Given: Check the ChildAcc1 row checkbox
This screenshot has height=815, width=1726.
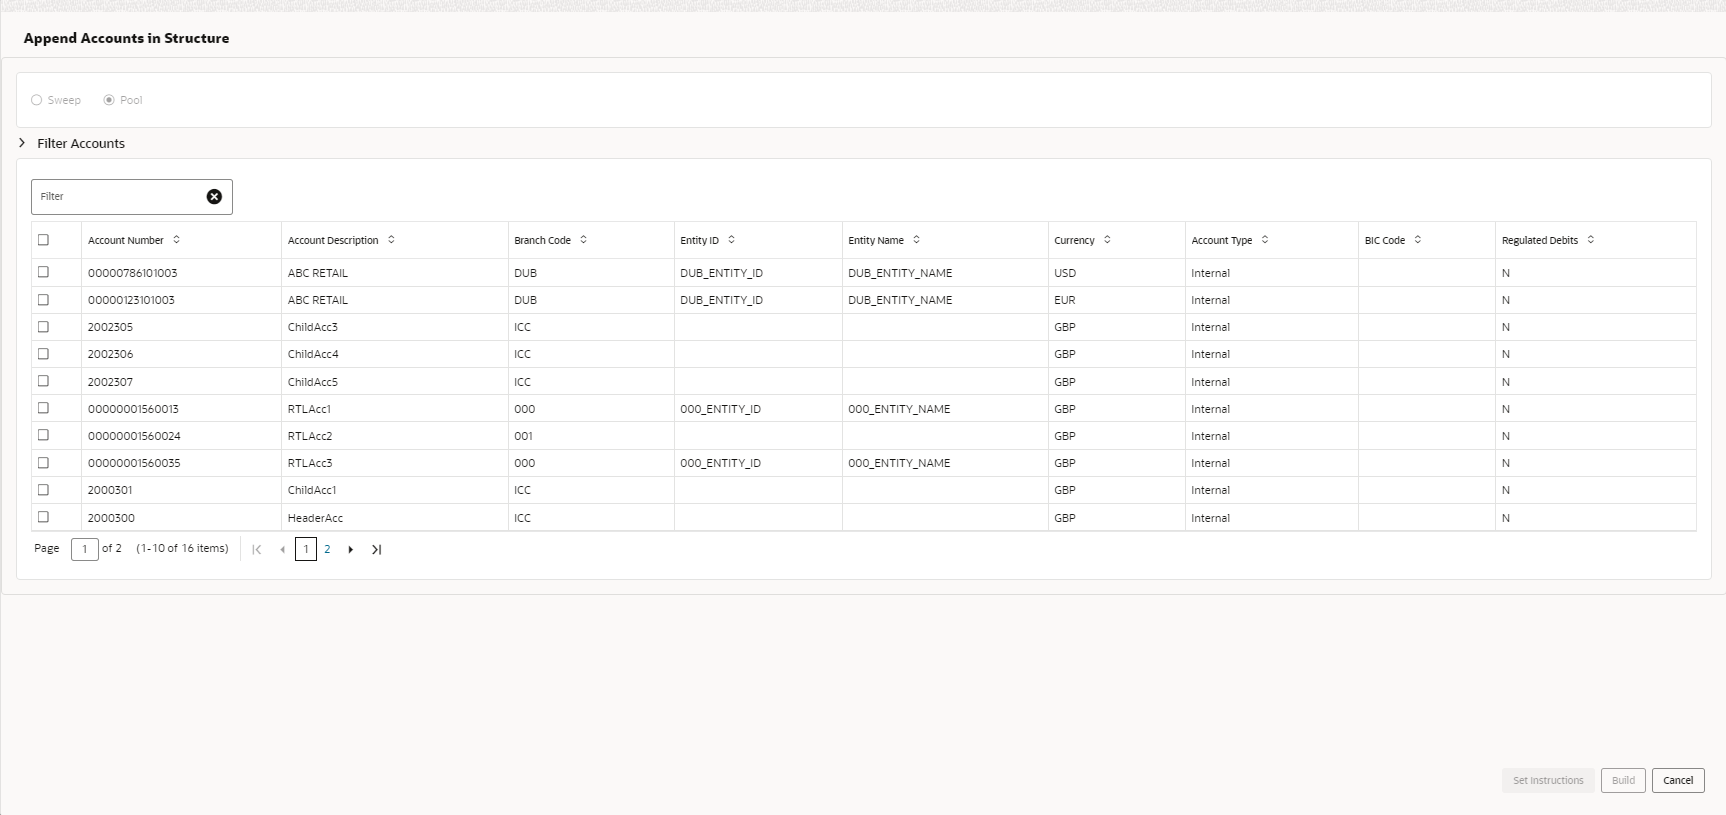Looking at the screenshot, I should tap(43, 490).
